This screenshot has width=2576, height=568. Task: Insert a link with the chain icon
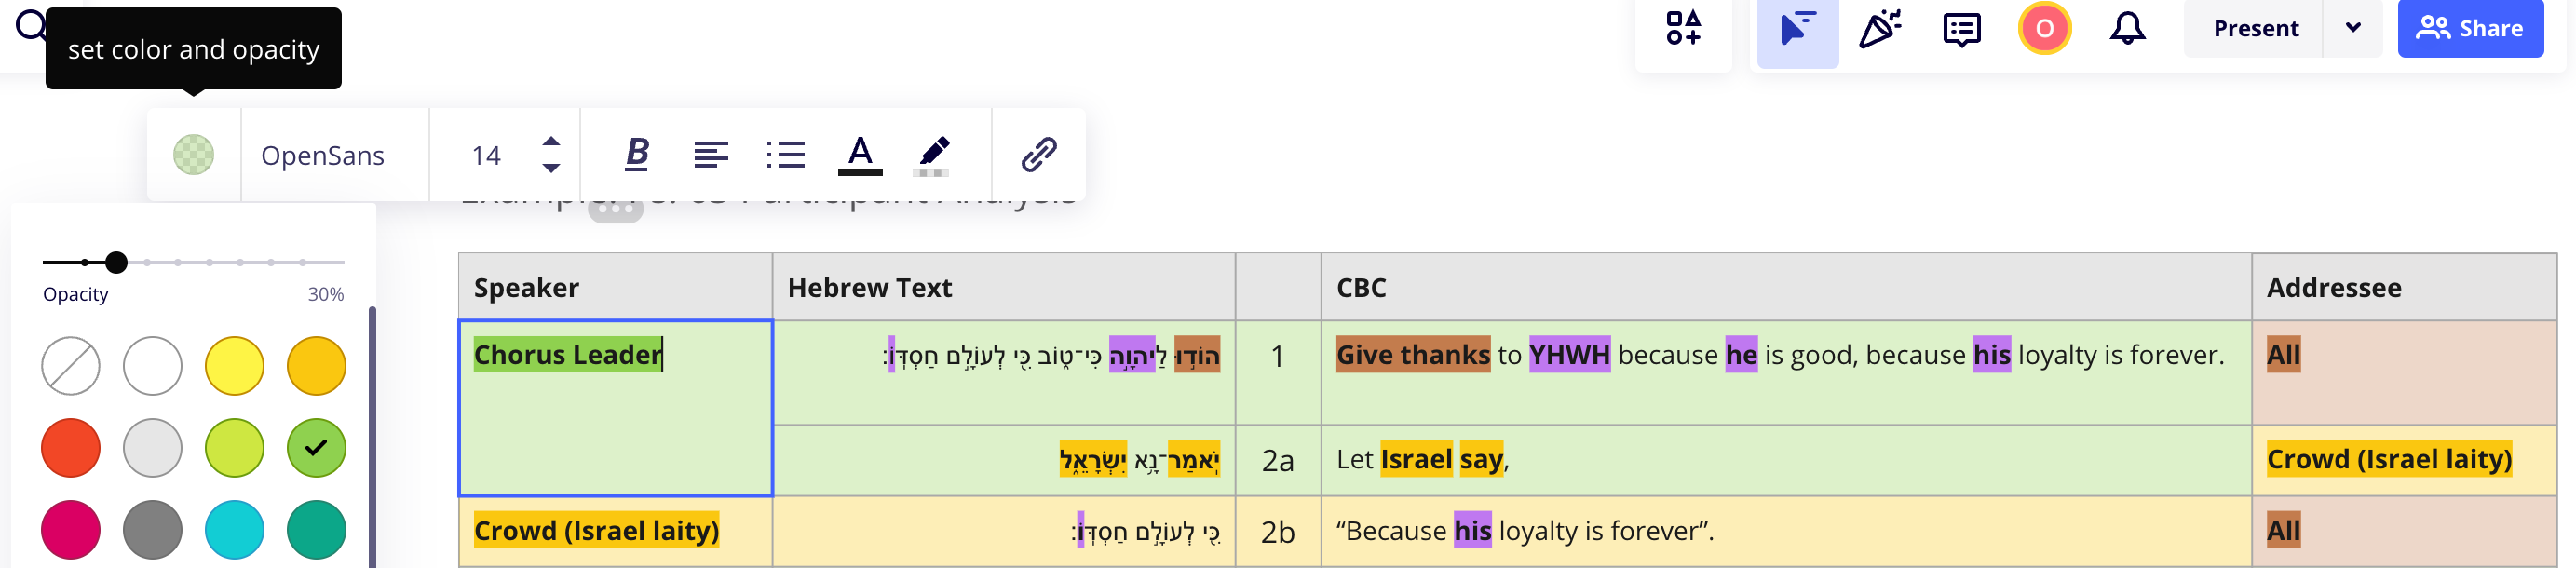[x=1039, y=154]
